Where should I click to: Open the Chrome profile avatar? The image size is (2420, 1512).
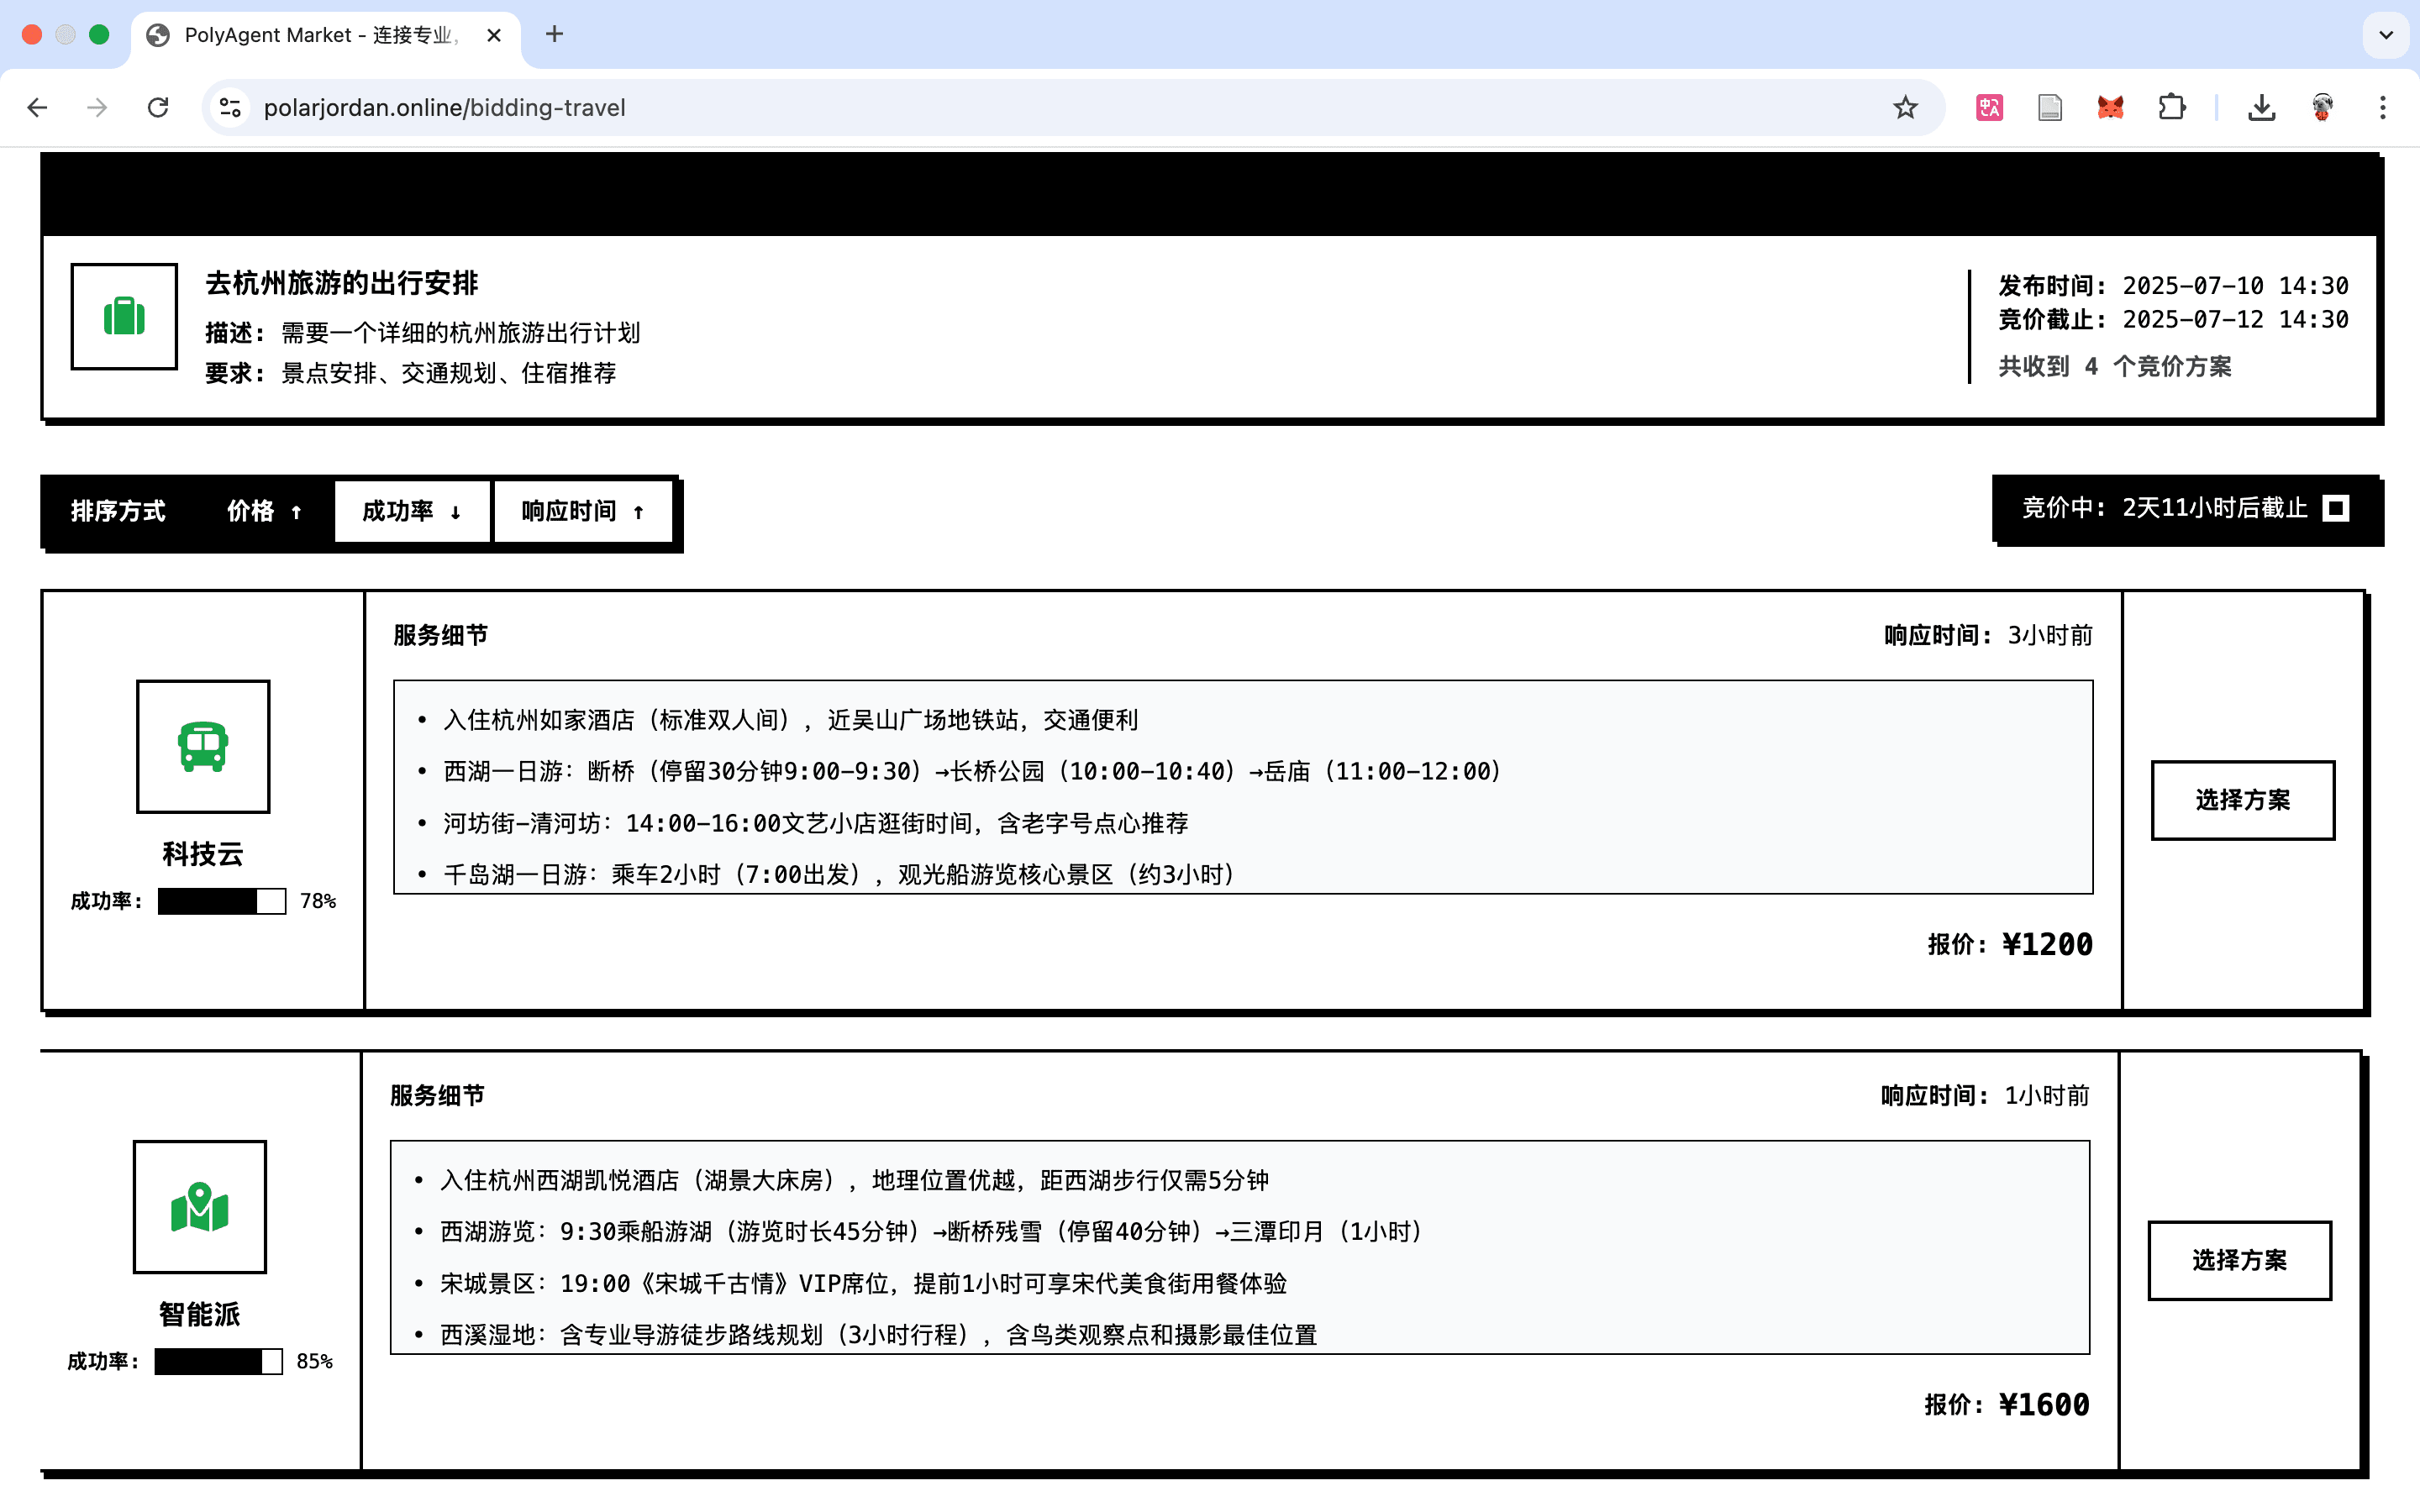tap(2322, 107)
